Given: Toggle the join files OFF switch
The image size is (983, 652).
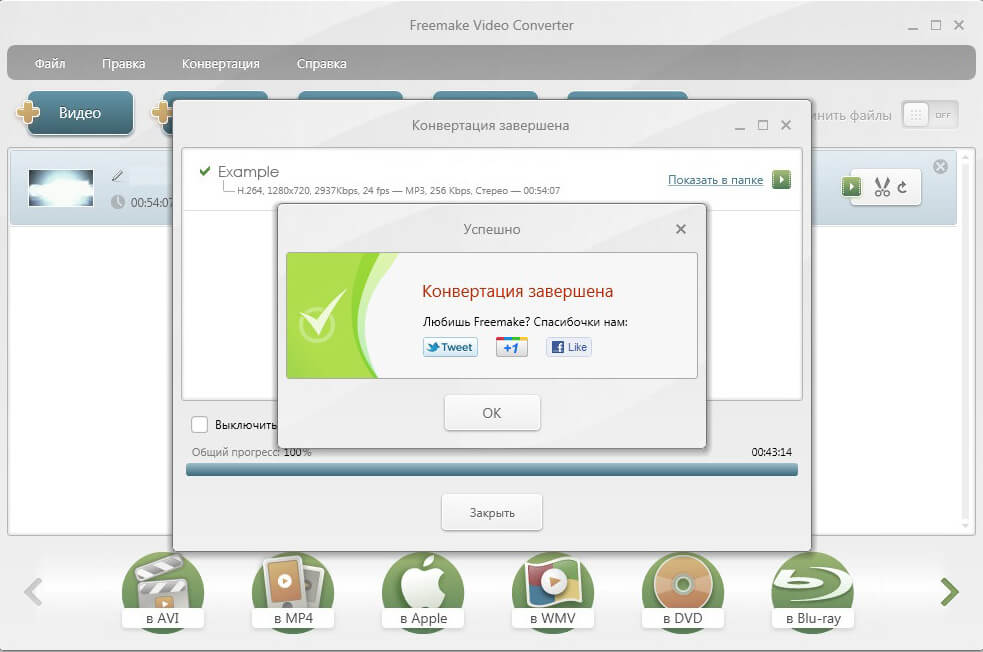Looking at the screenshot, I should [930, 115].
